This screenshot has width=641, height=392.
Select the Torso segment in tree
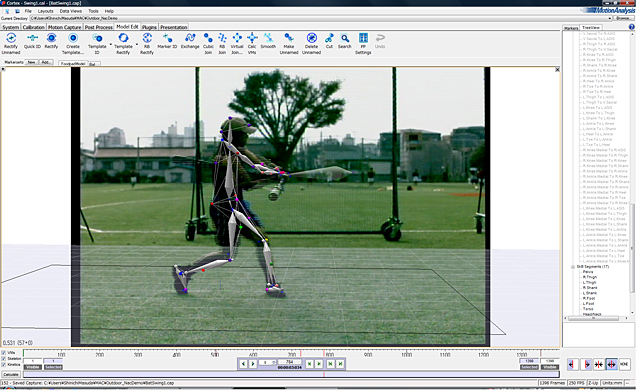(588, 309)
